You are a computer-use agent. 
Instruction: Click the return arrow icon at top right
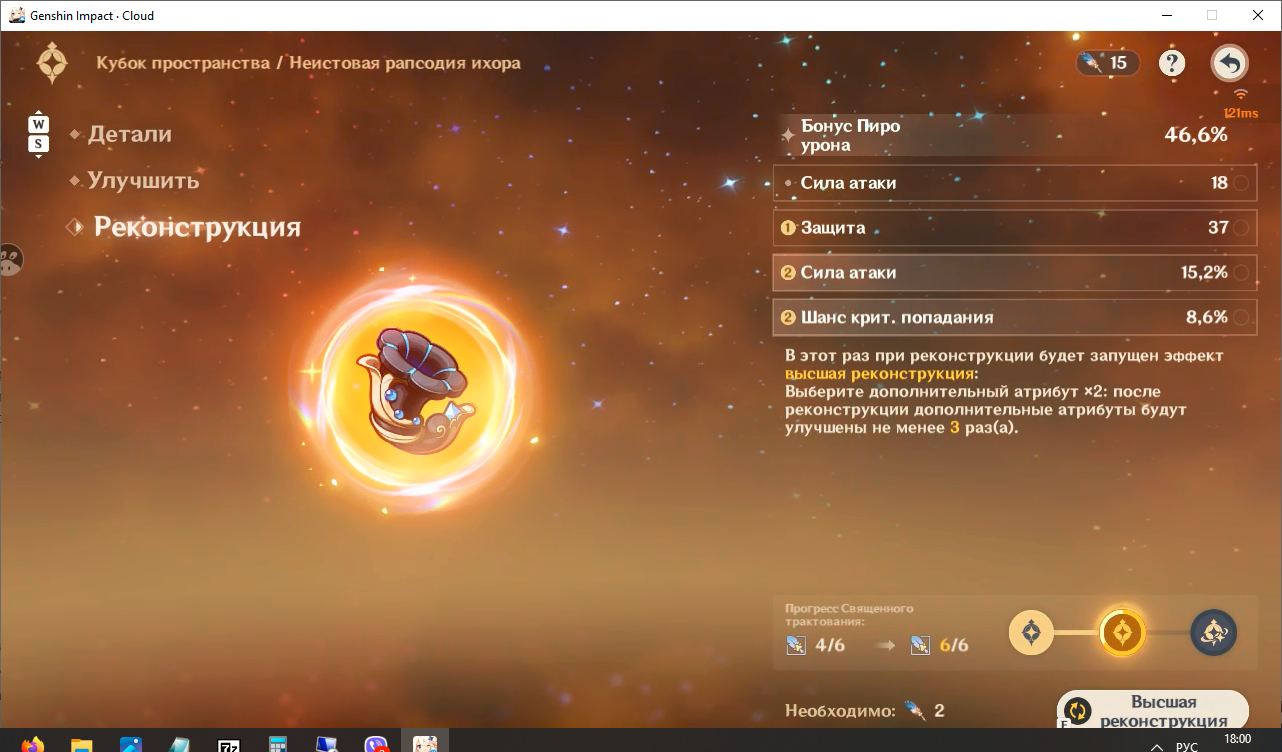(1229, 64)
